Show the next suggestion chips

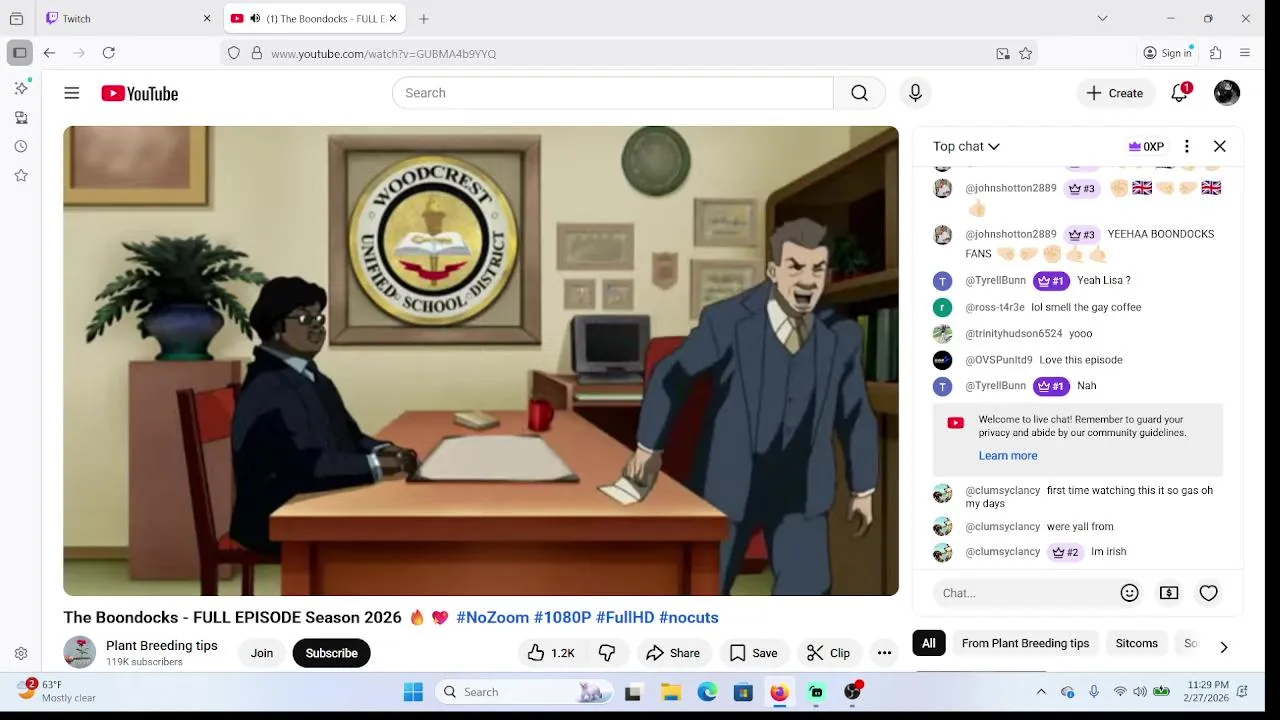(1223, 647)
